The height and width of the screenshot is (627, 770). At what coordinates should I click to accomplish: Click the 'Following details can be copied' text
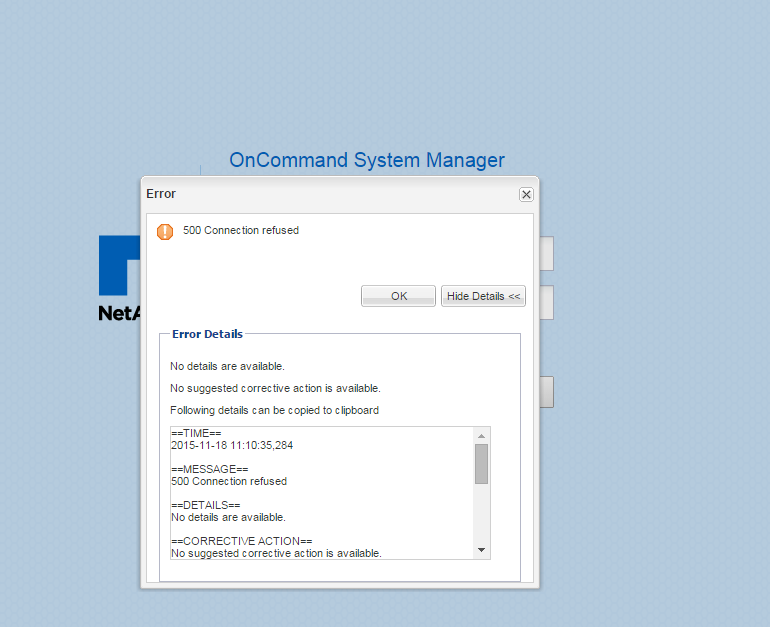coord(274,410)
